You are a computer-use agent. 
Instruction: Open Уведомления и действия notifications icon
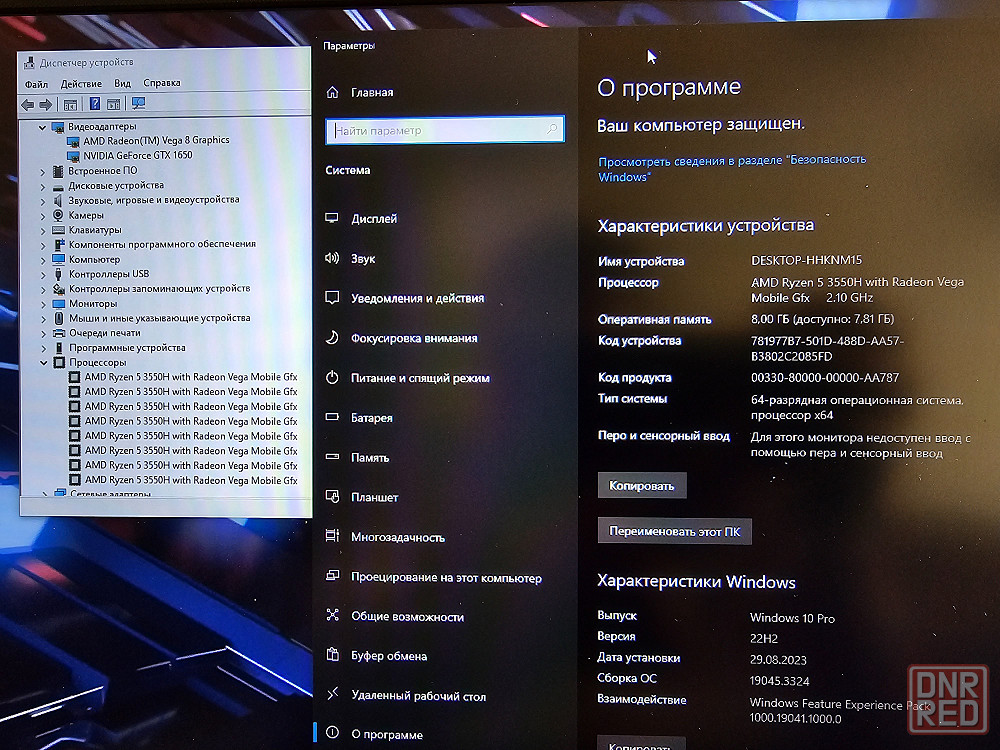pos(332,298)
